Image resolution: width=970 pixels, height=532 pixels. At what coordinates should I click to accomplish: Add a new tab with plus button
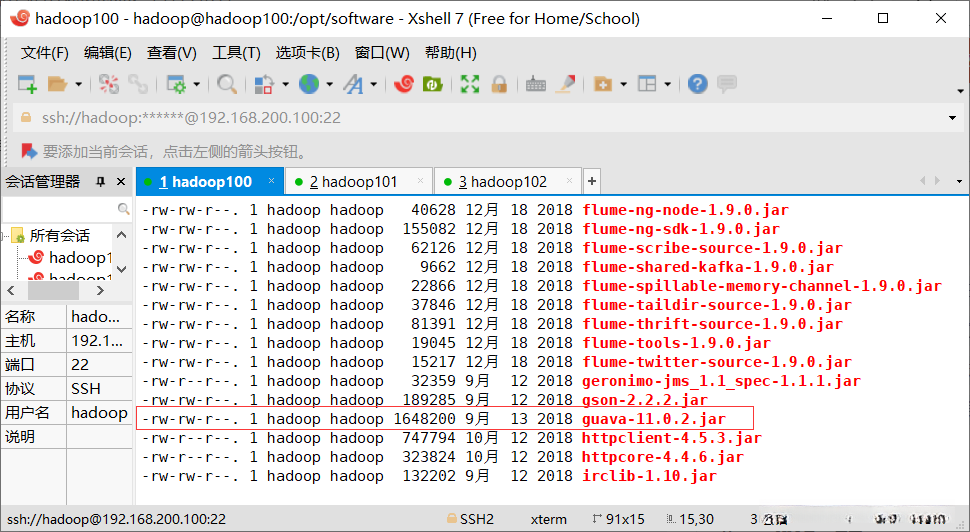pos(591,181)
